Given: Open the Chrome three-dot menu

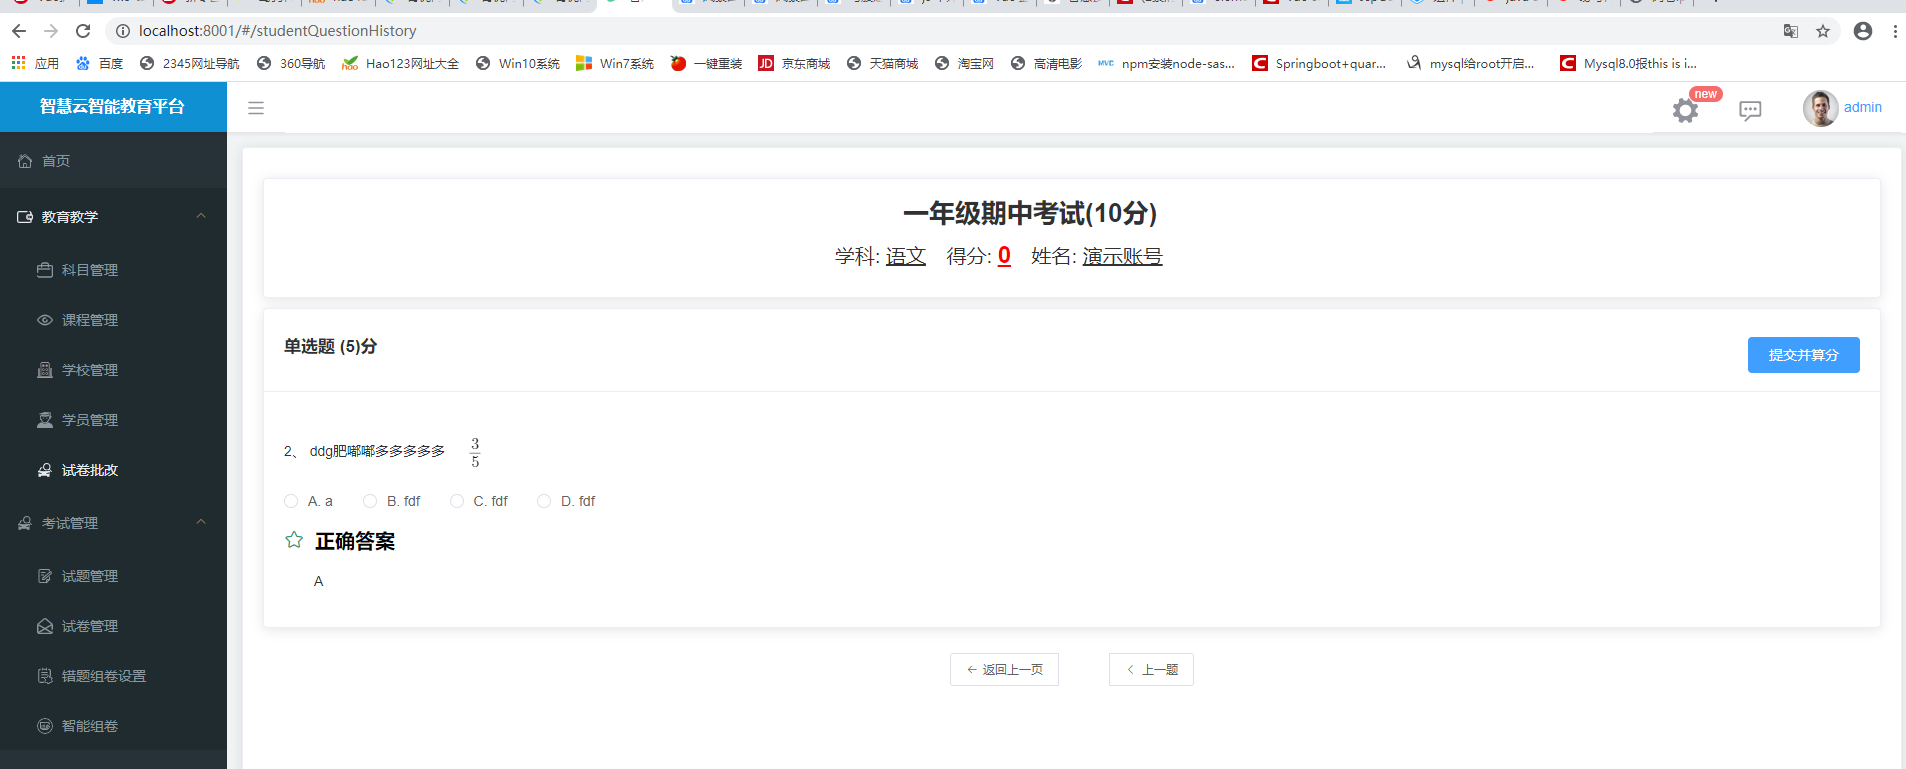Looking at the screenshot, I should pos(1895,31).
